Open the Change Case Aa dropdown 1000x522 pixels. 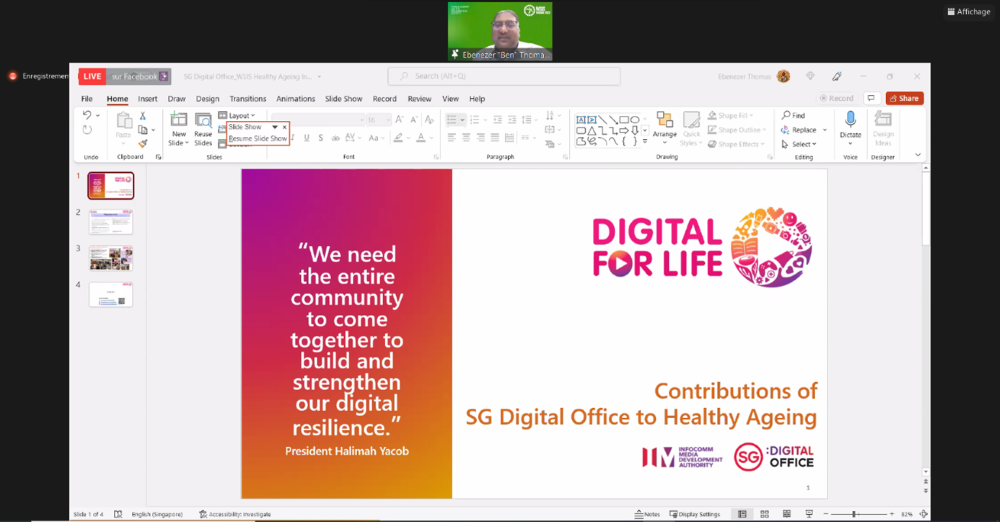[375, 138]
